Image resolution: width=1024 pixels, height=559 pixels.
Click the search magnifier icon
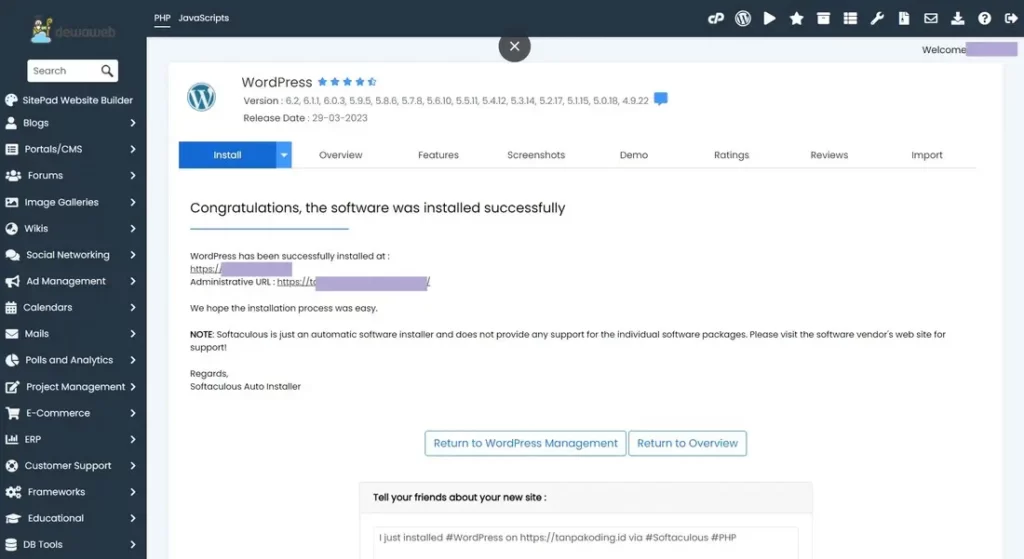pyautogui.click(x=107, y=71)
